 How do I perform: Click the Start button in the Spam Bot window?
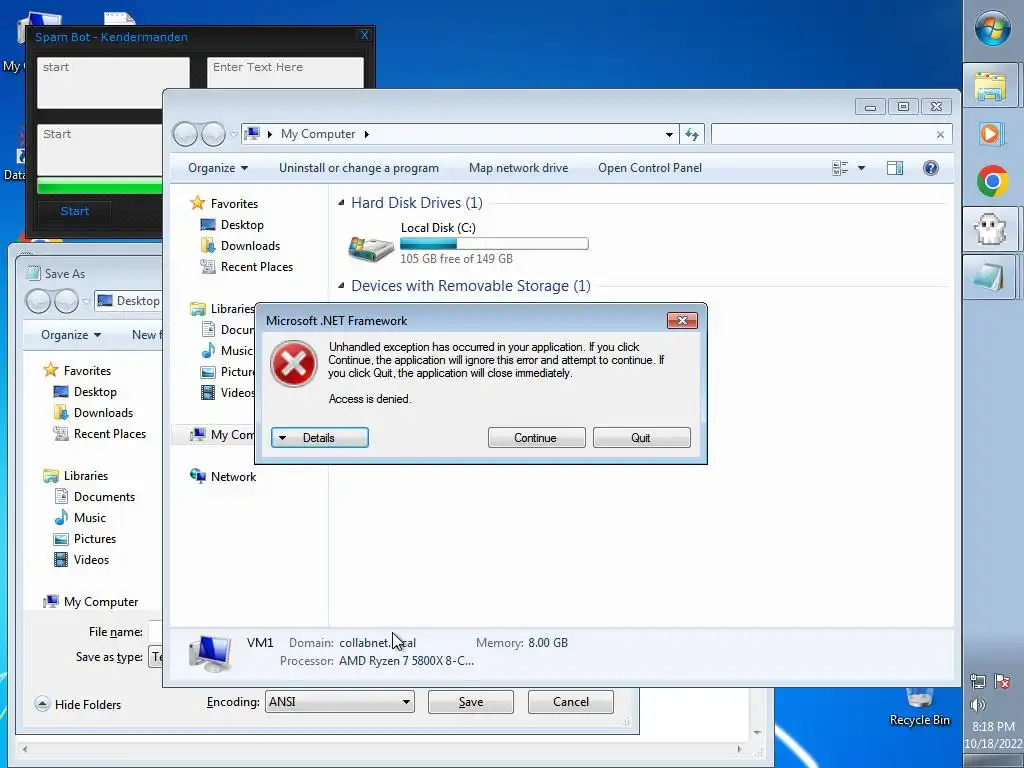click(x=74, y=211)
